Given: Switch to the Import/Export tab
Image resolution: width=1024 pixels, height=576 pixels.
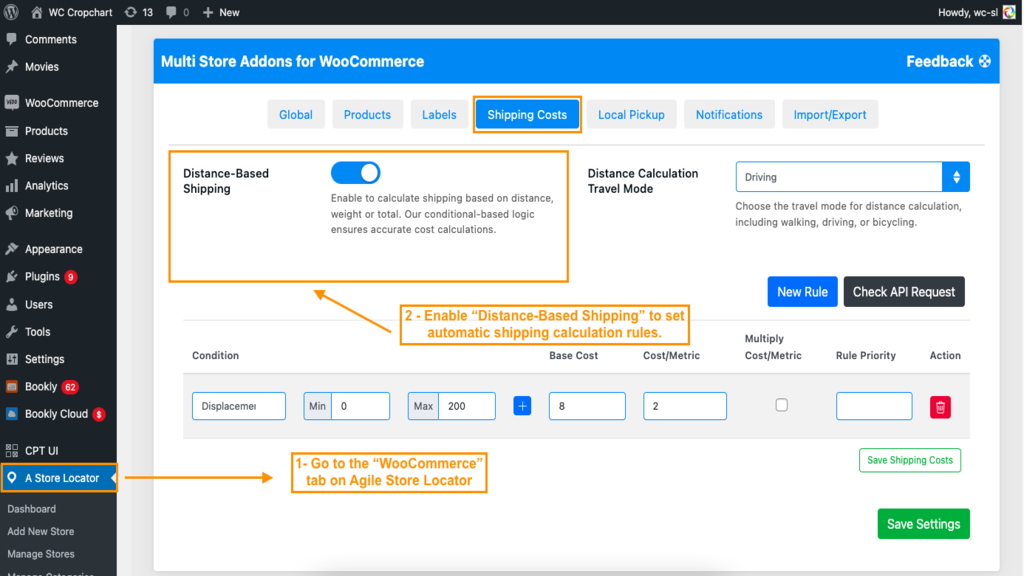Looking at the screenshot, I should pos(829,115).
